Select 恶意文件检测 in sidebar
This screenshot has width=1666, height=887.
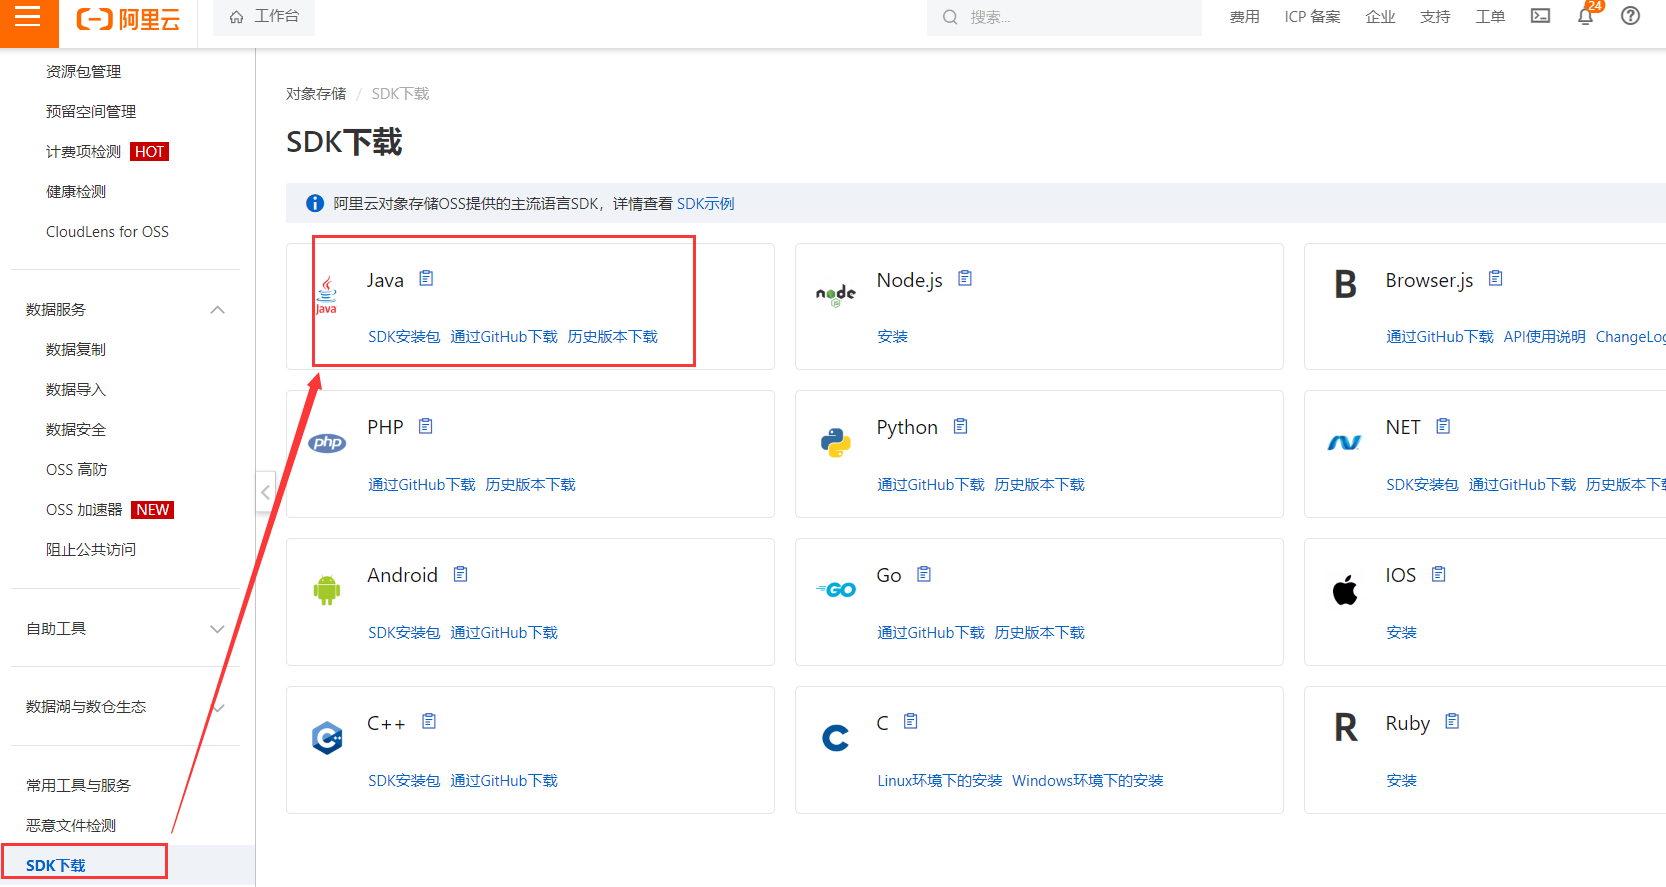pos(71,826)
